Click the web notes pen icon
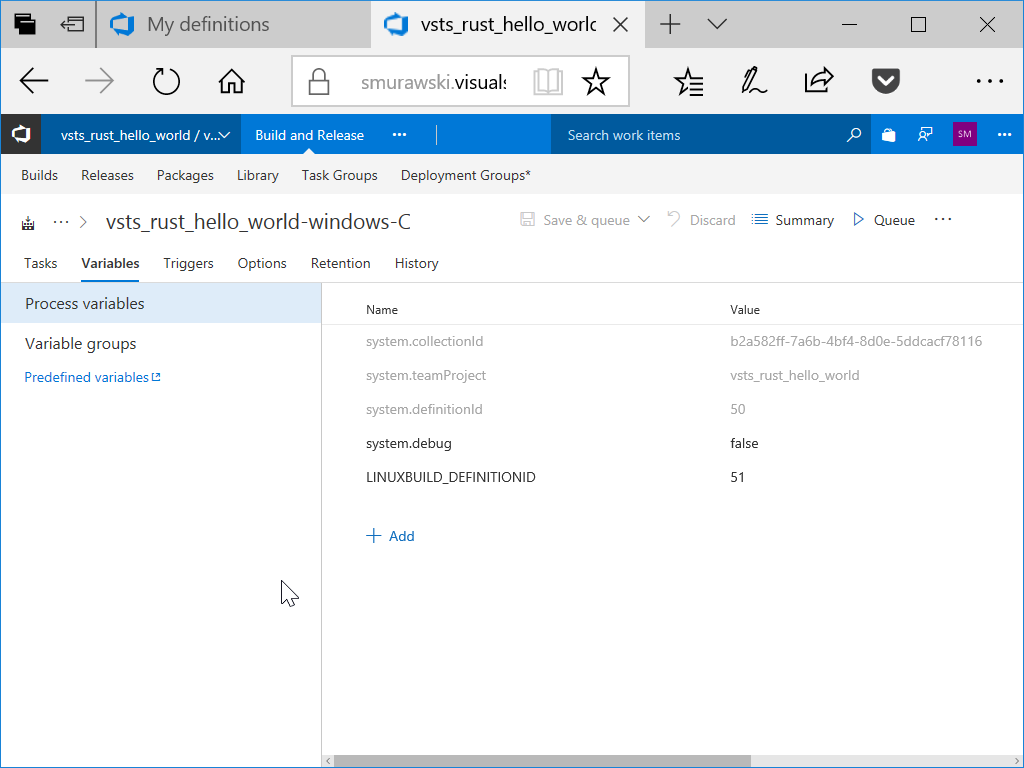The image size is (1024, 768). 754,81
